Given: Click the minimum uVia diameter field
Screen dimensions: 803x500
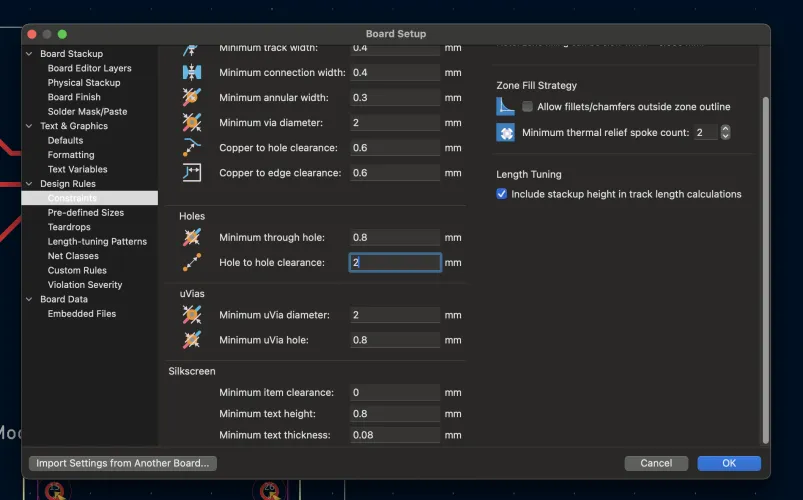Looking at the screenshot, I should (395, 315).
